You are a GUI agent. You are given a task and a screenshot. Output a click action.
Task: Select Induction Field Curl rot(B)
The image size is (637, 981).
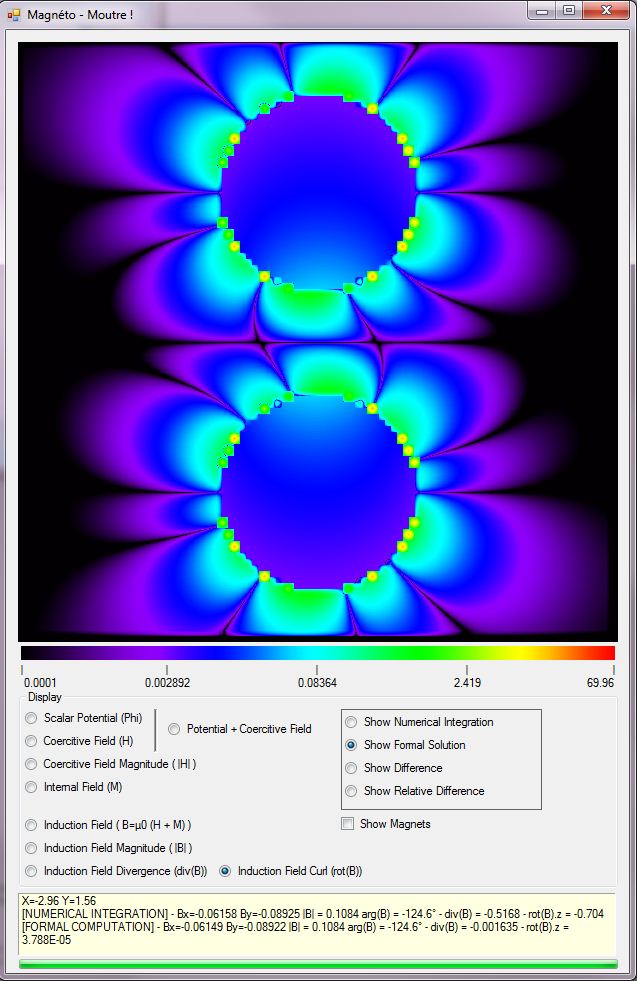(x=226, y=871)
